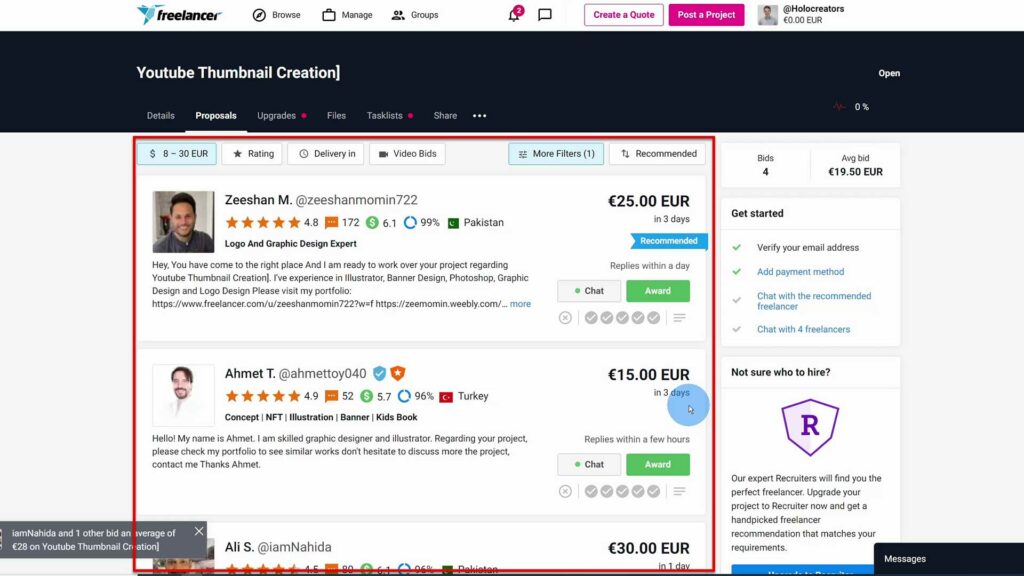Open the Holocreators profile avatar
Screen dimensions: 1024x576
tap(767, 14)
